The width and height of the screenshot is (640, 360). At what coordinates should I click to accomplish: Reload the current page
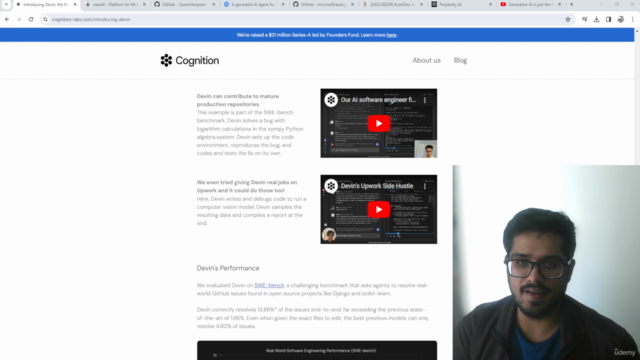coord(31,19)
